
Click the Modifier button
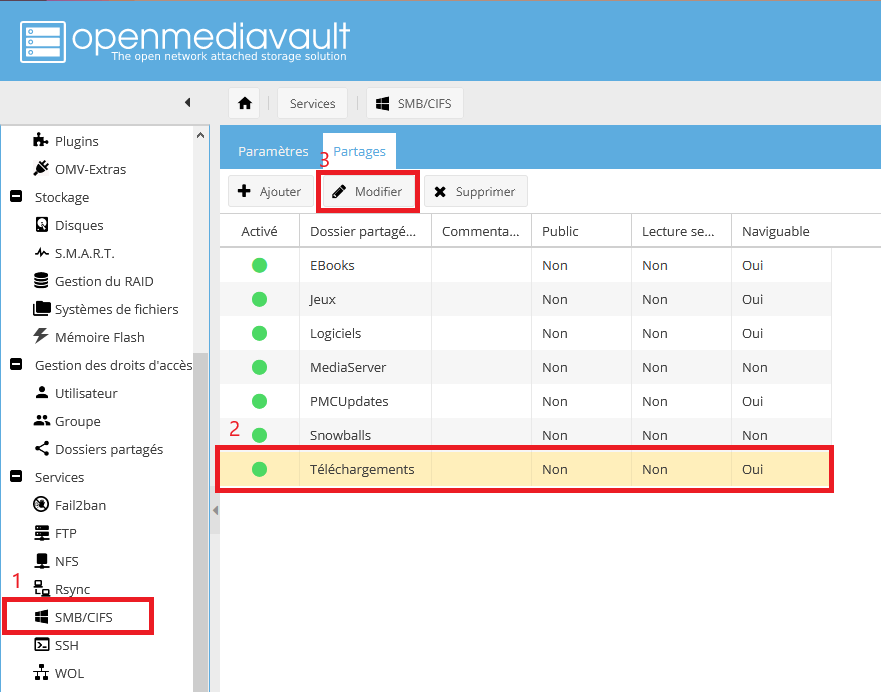pos(367,192)
